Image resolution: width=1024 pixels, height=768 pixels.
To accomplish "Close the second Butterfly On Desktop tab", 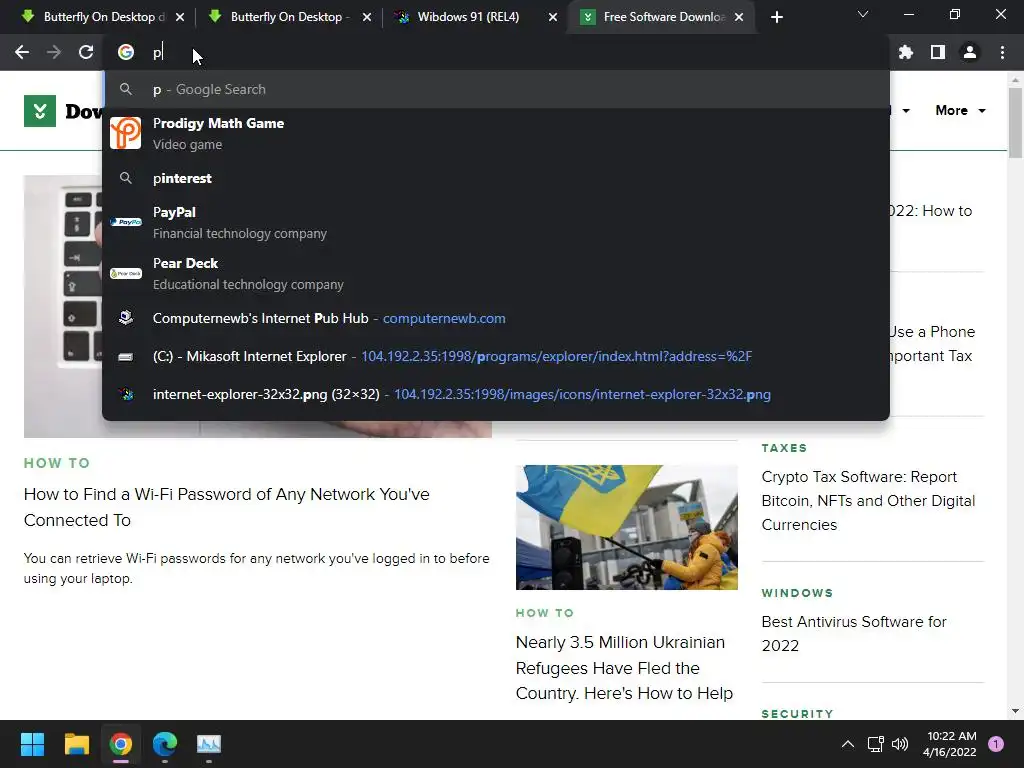I will [367, 17].
